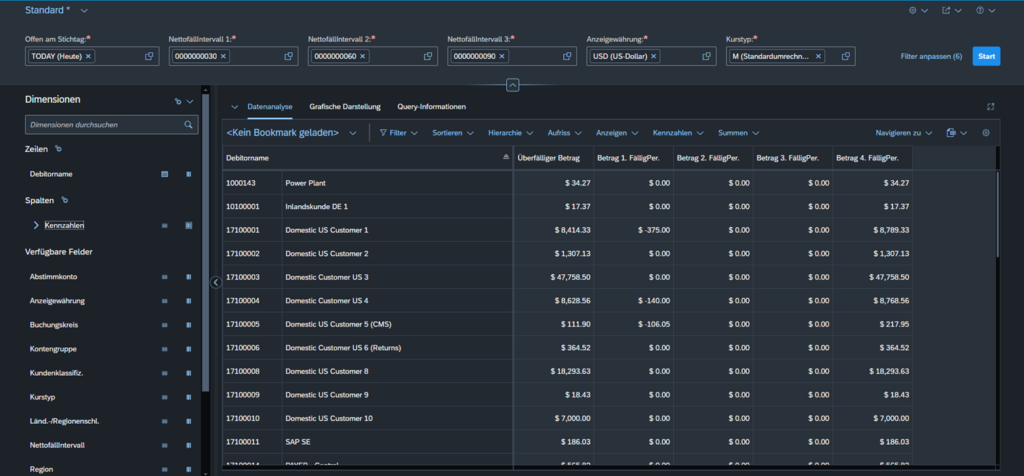Open the Hierarchie dropdown
The image size is (1024, 476).
[510, 133]
